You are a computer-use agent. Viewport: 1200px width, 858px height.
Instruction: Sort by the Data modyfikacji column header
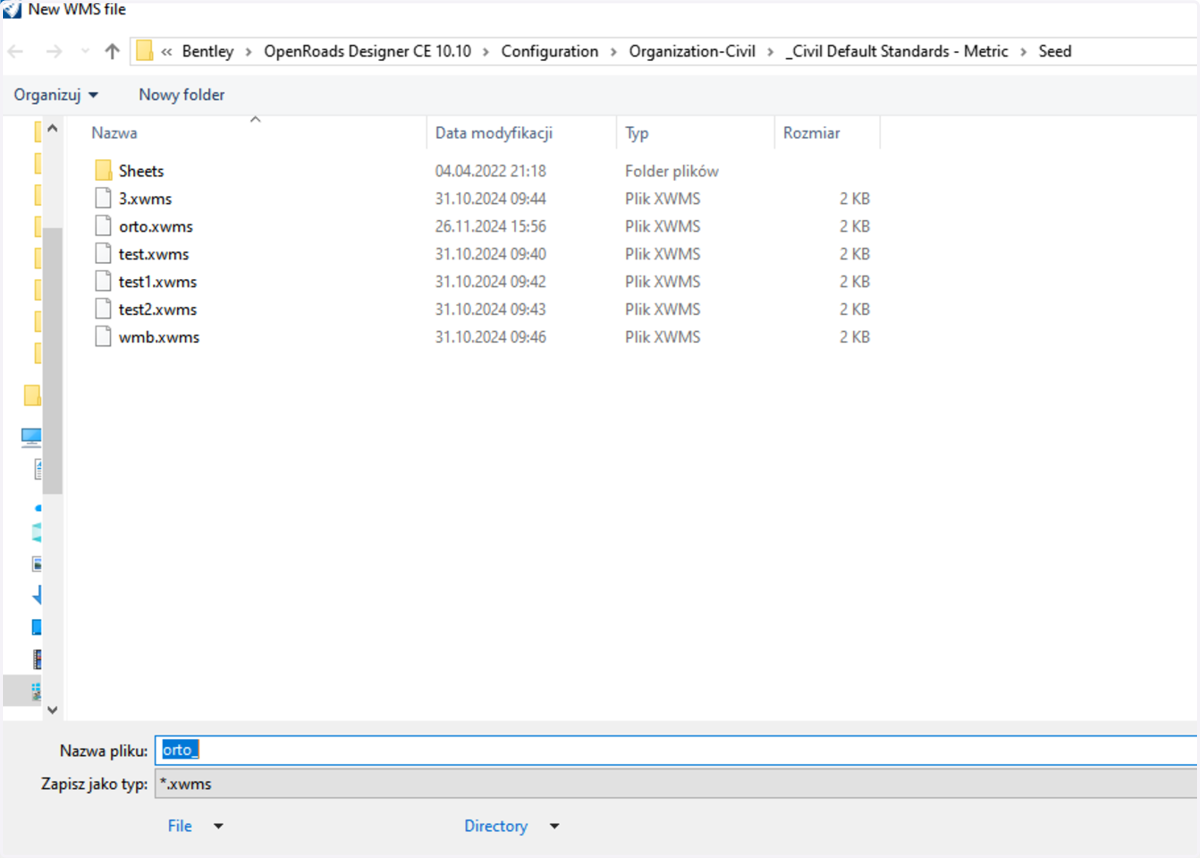[x=494, y=133]
